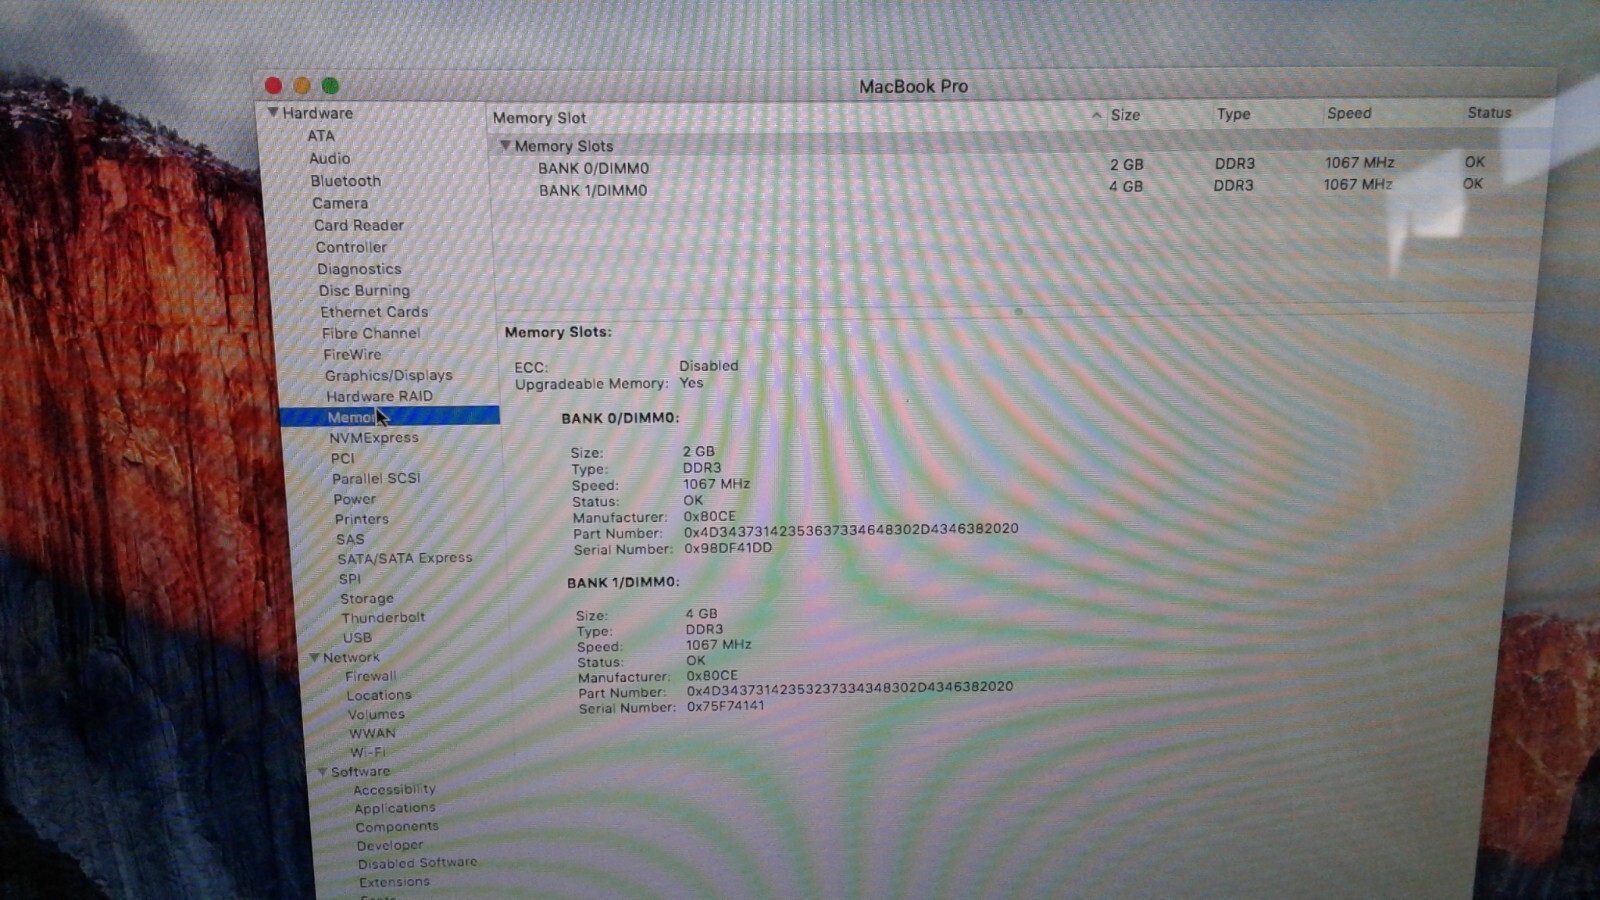This screenshot has width=1600, height=900.
Task: Select Disabled Software entry
Action: (x=417, y=863)
